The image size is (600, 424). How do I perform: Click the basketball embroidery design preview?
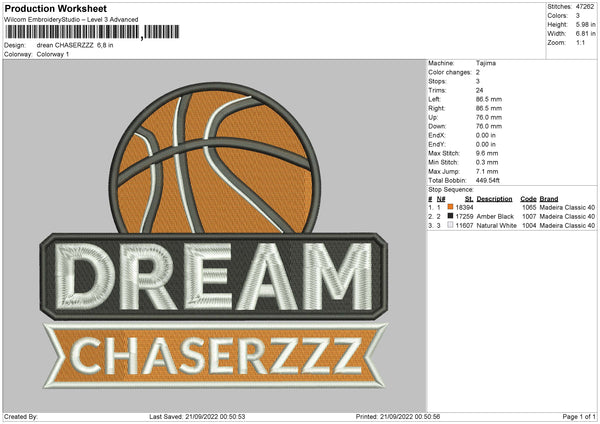pyautogui.click(x=214, y=236)
